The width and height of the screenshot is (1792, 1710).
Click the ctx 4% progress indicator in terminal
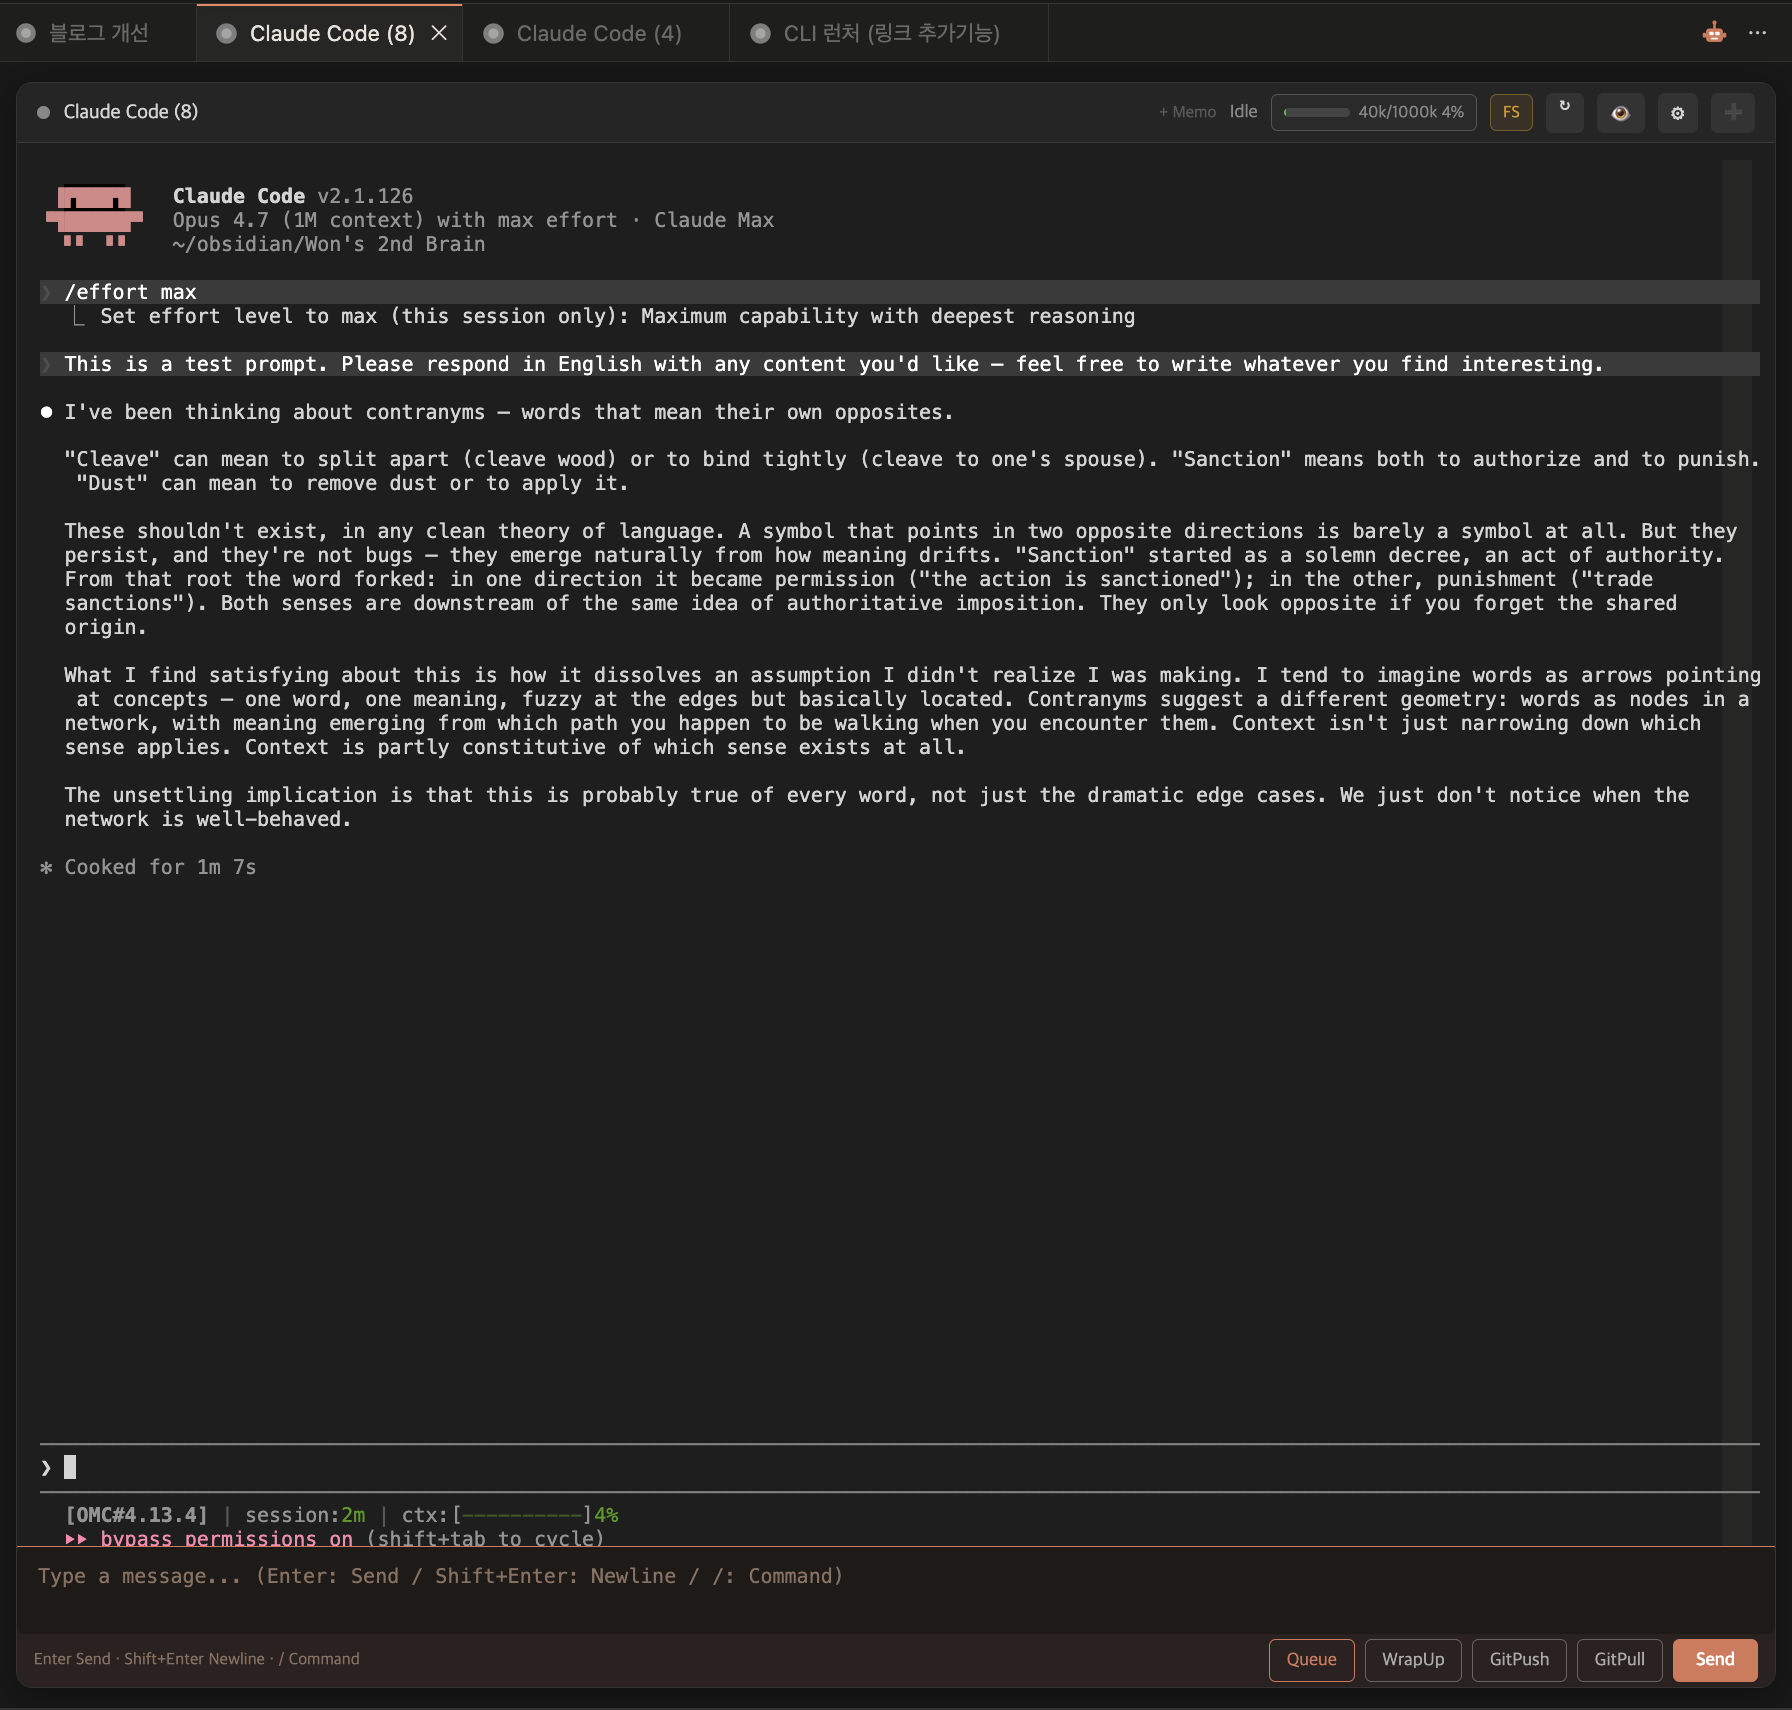[x=510, y=1515]
